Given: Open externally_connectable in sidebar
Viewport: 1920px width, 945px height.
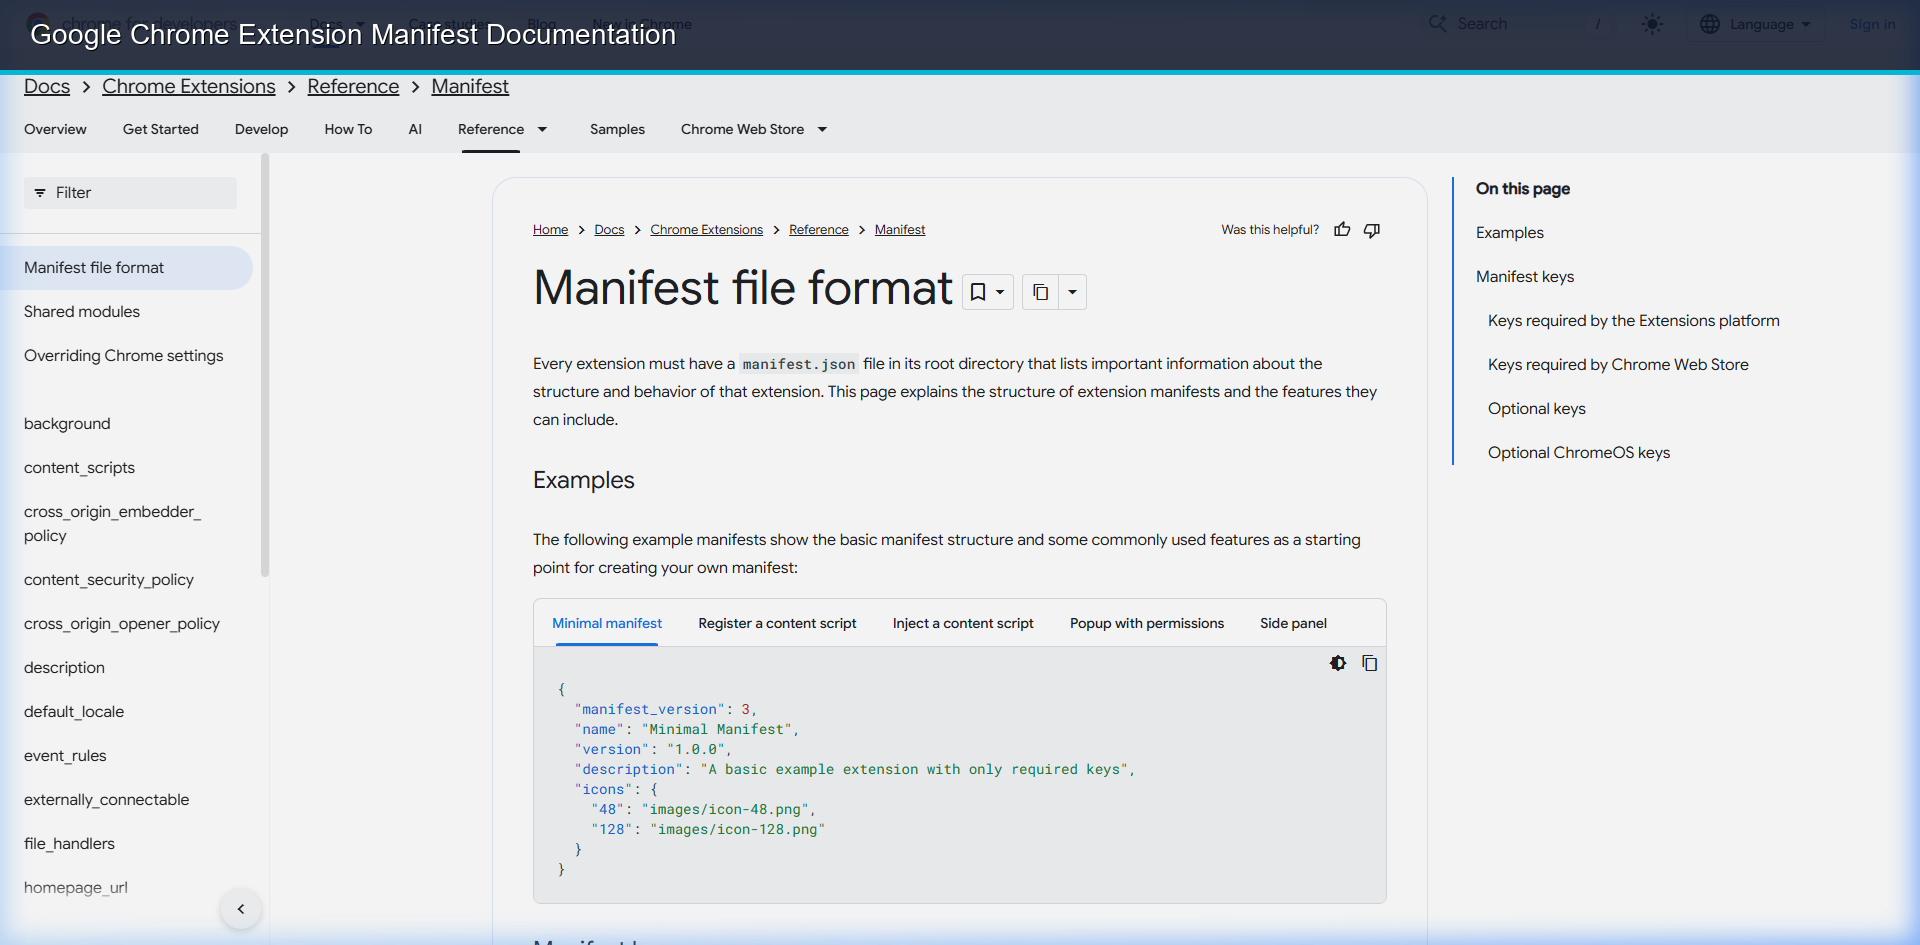Looking at the screenshot, I should [107, 800].
